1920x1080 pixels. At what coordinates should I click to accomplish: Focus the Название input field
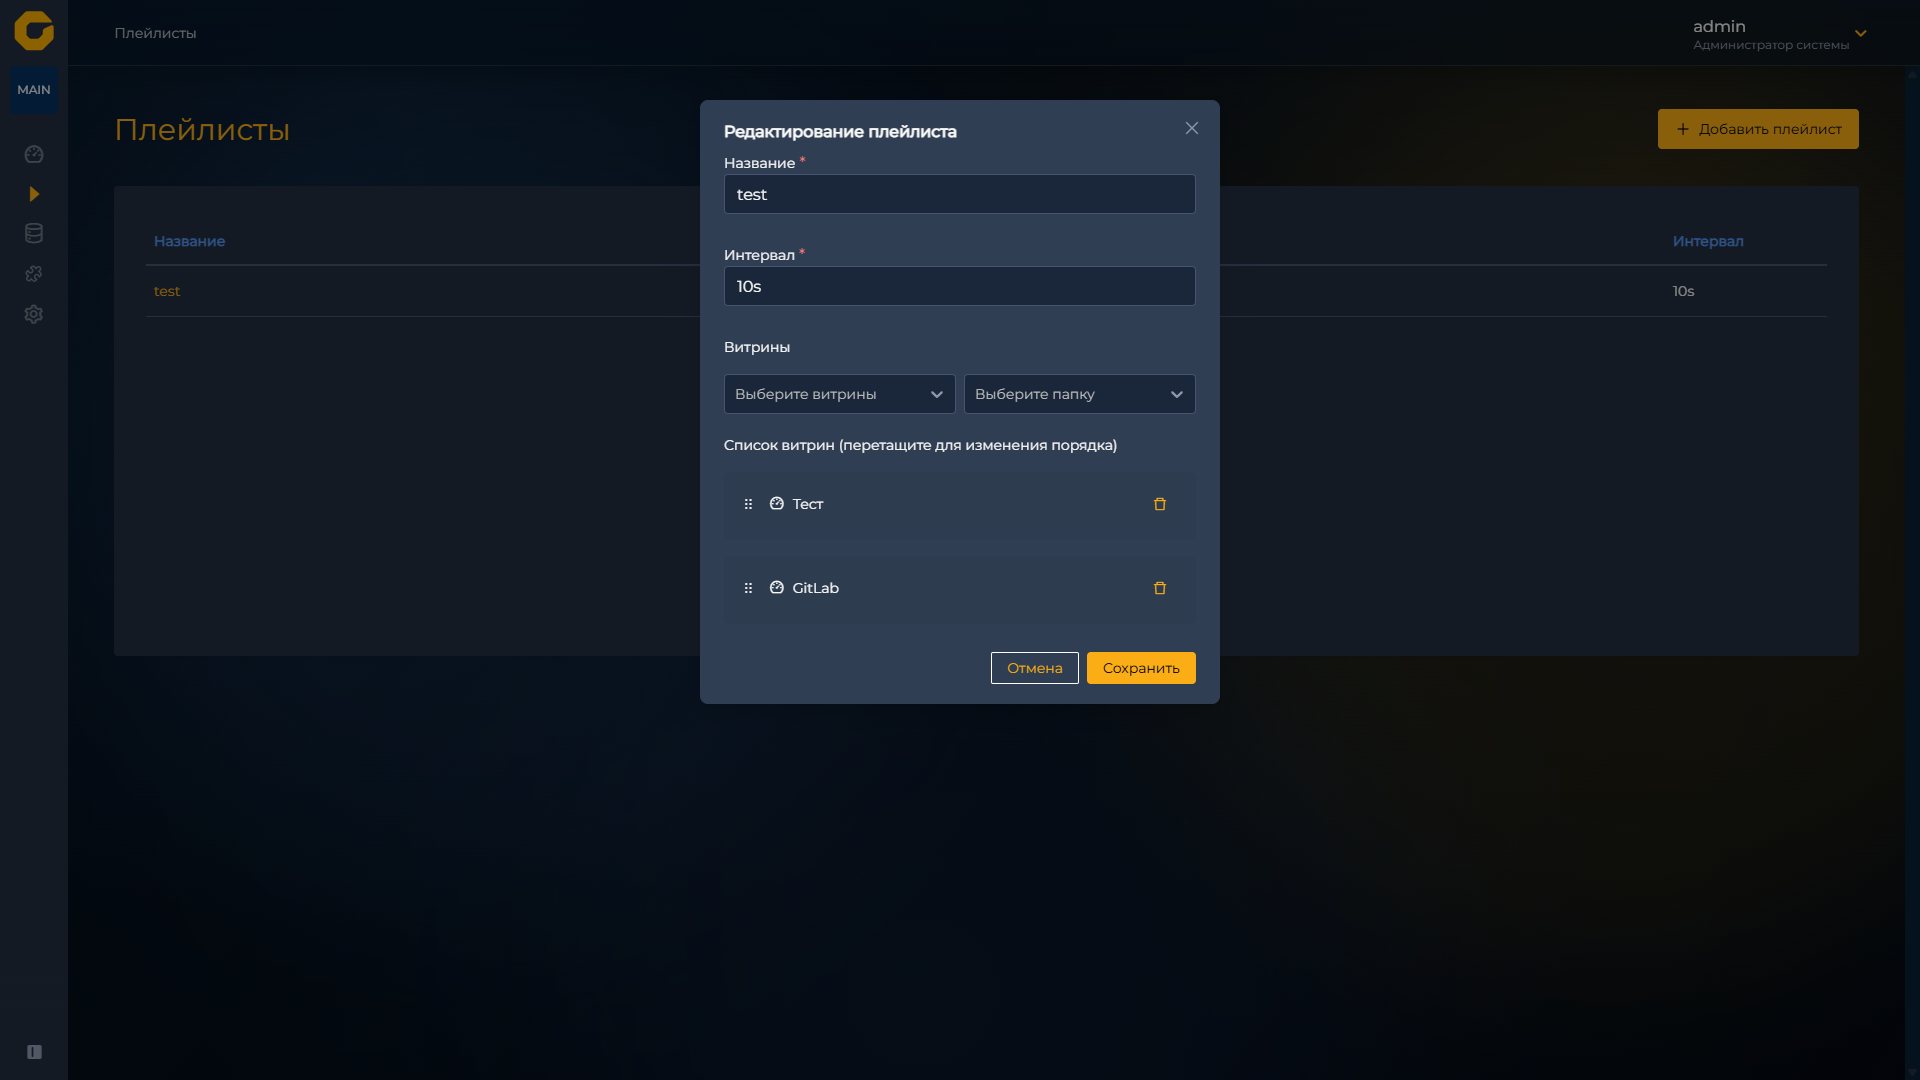point(960,194)
